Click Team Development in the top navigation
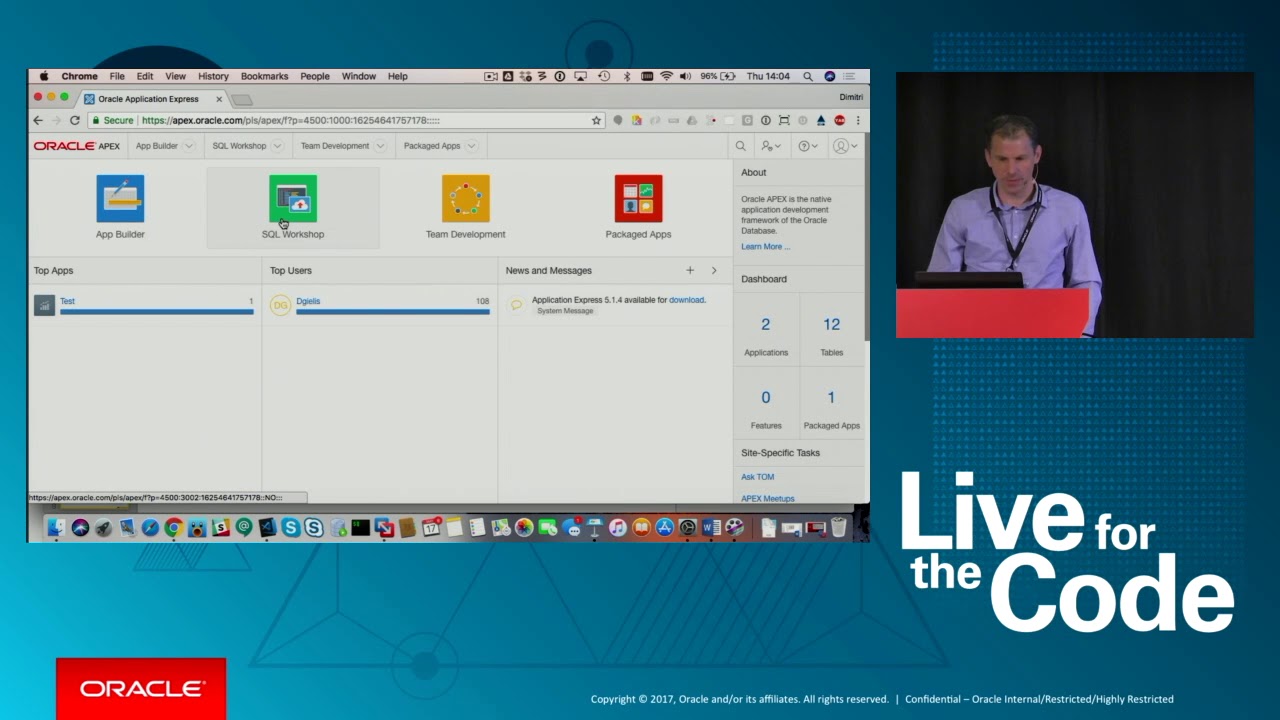 click(335, 146)
